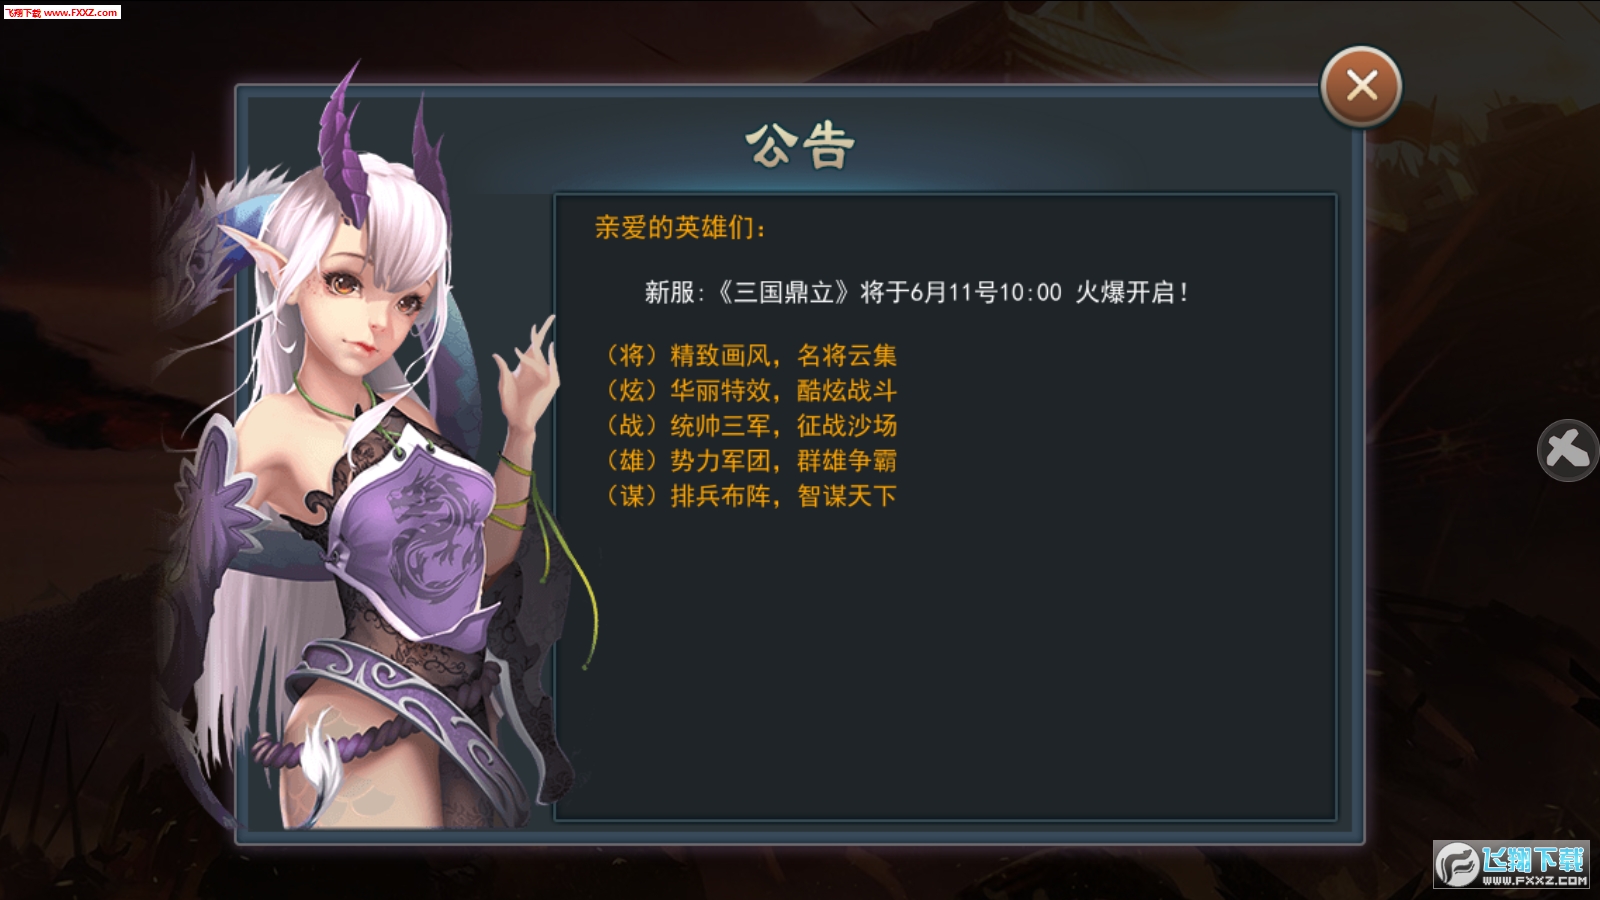This screenshot has height=900, width=1600.
Task: Click the 新服《三国鼎立》 server announcement line
Action: coord(917,292)
